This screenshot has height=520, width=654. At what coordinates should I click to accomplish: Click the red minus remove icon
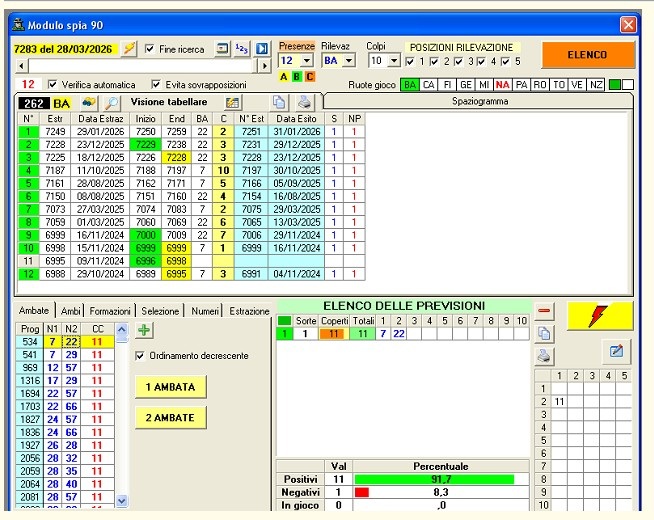[545, 312]
